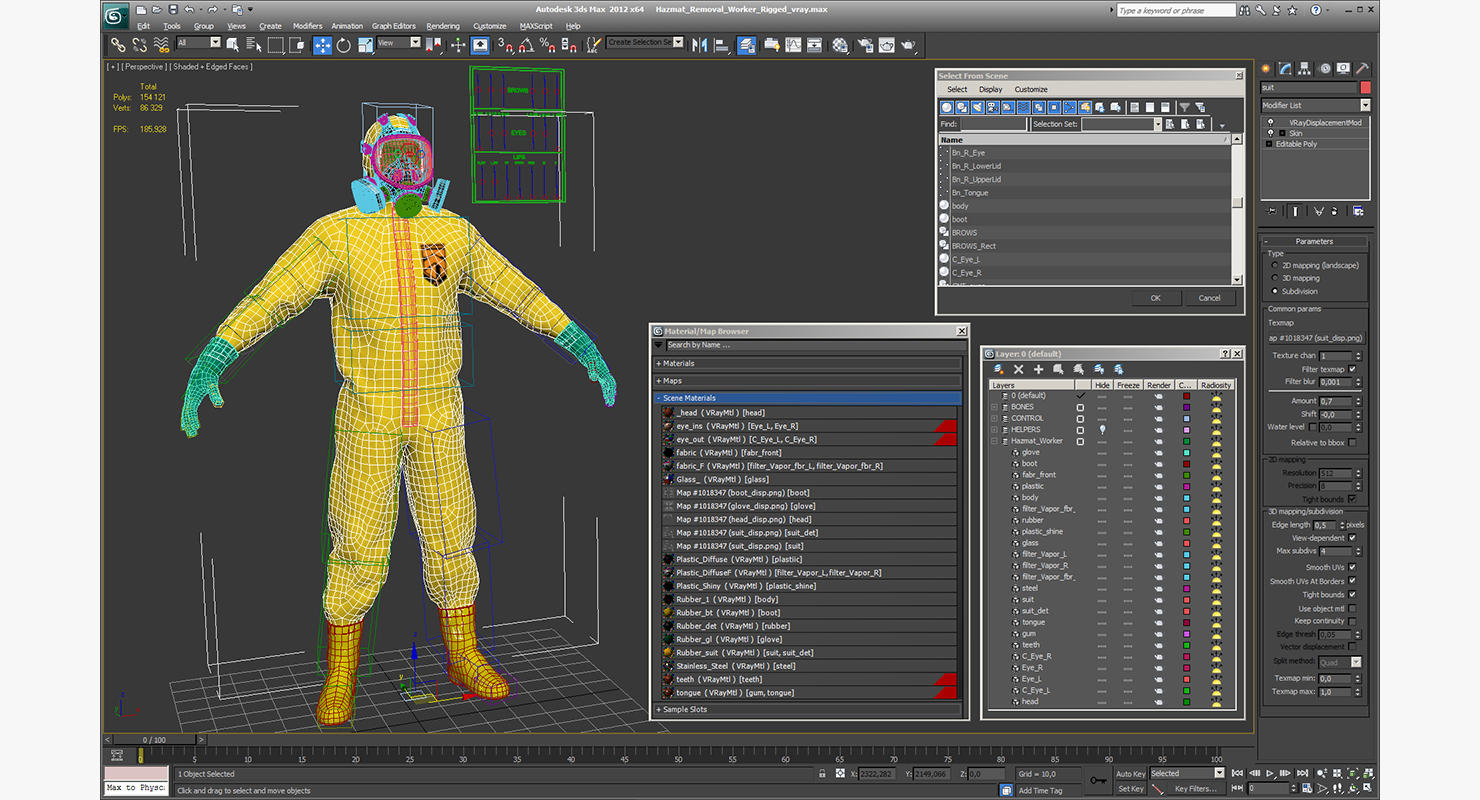Expand the CONTROL layer

tap(994, 418)
